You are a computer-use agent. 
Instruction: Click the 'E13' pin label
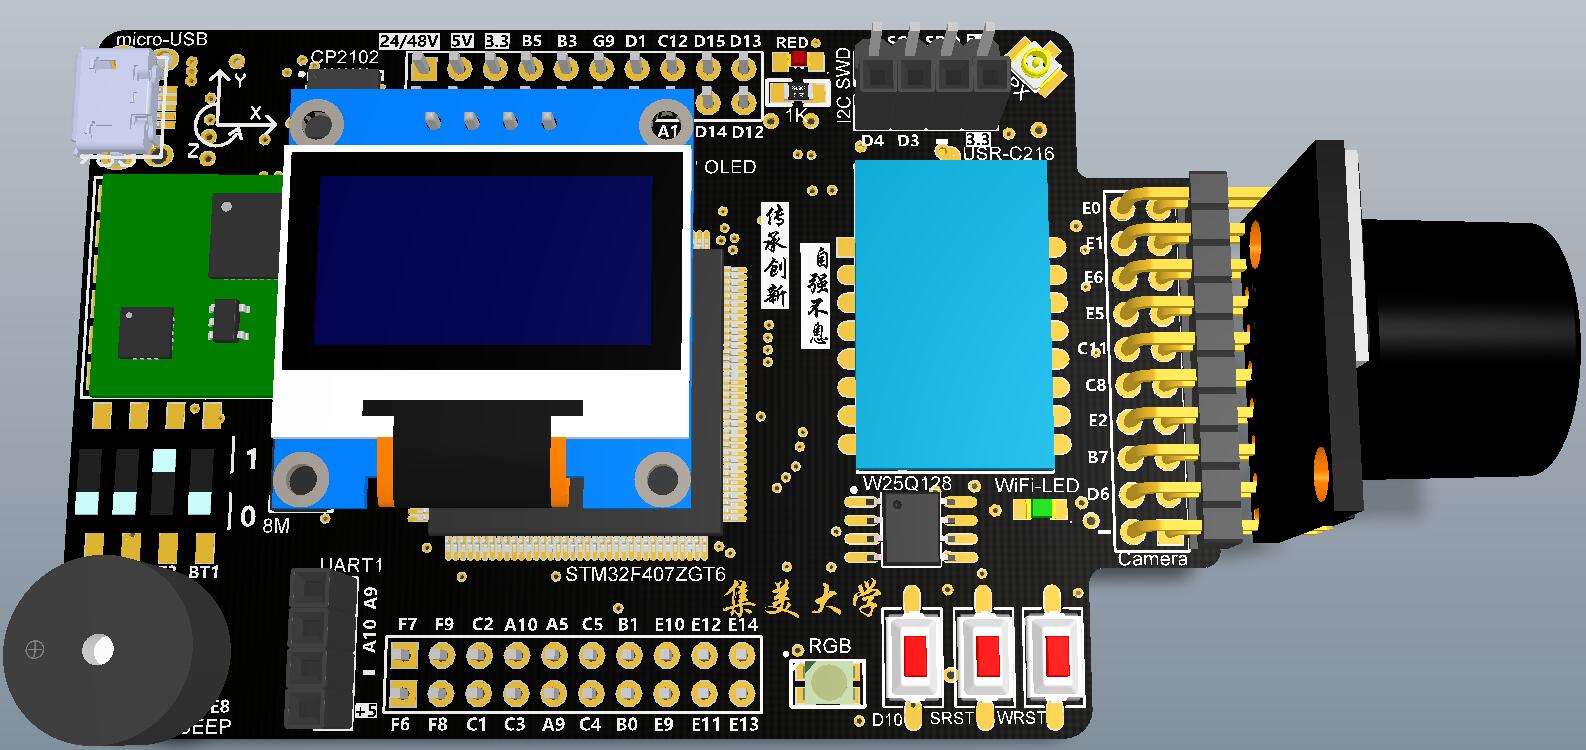pyautogui.click(x=744, y=724)
